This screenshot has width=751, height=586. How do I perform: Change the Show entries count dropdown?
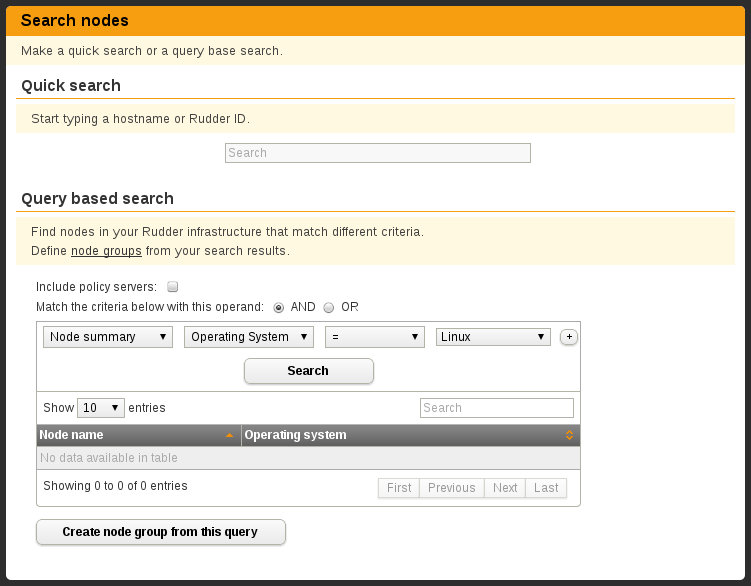(101, 408)
